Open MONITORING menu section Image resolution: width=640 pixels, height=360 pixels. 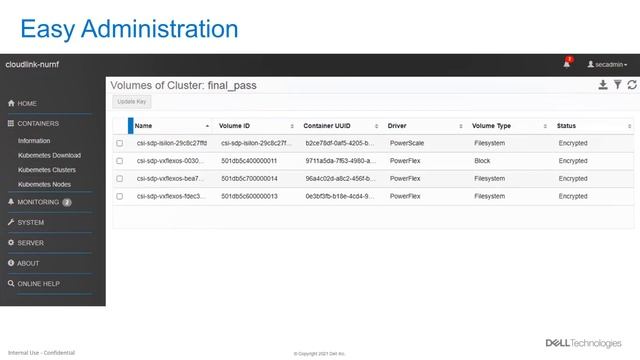click(x=38, y=202)
